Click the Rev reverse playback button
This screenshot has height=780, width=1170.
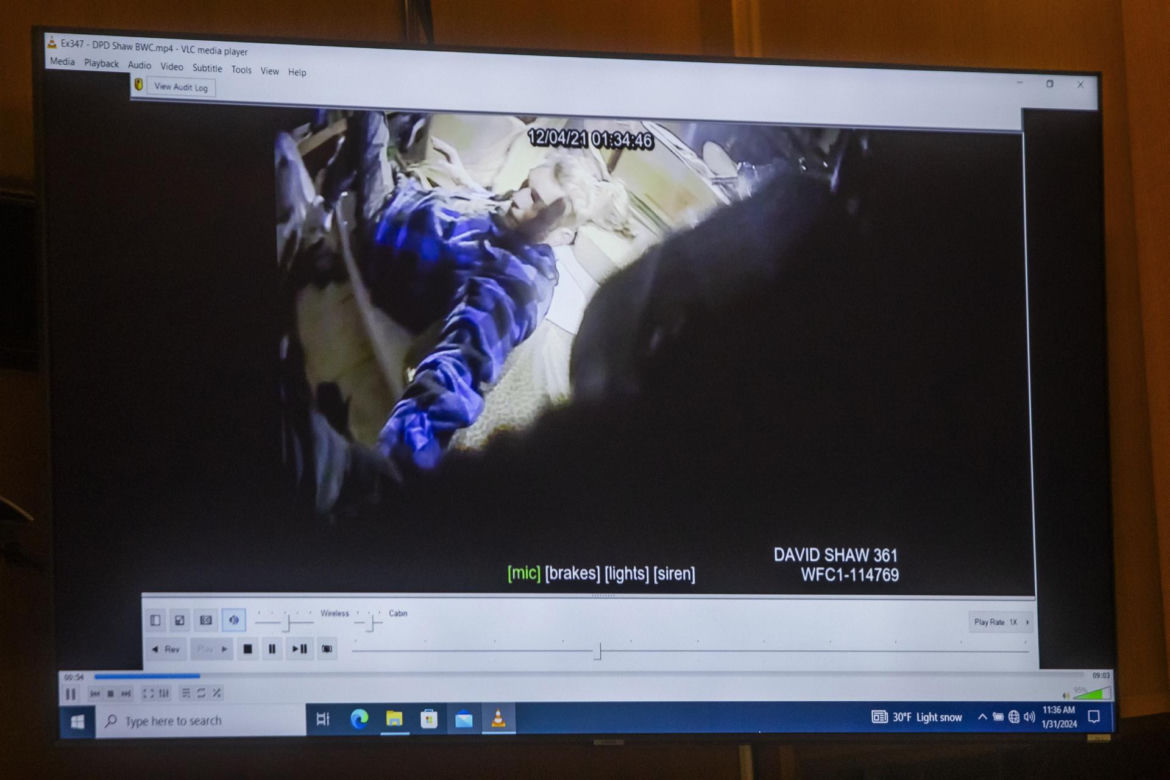pos(166,649)
